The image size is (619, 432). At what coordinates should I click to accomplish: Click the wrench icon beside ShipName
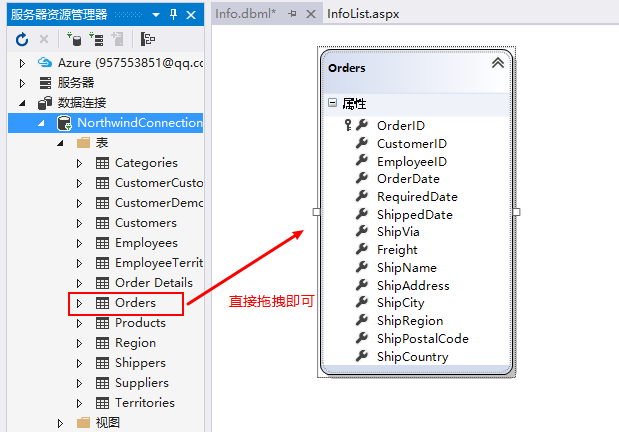[x=362, y=267]
